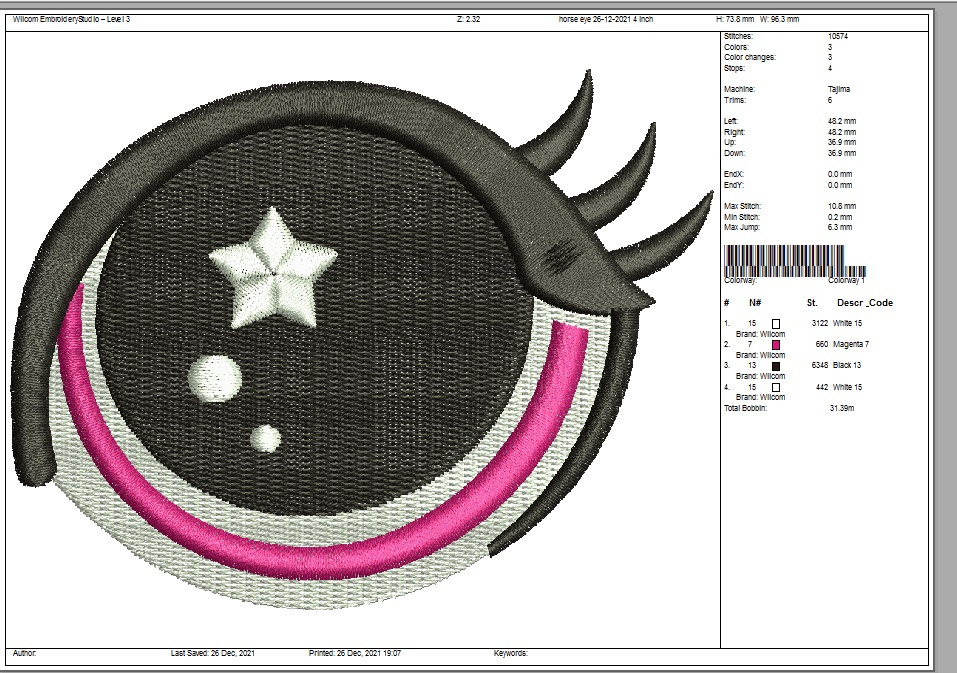Click the white swatch in color row 4
Image resolution: width=957 pixels, height=673 pixels.
775,387
